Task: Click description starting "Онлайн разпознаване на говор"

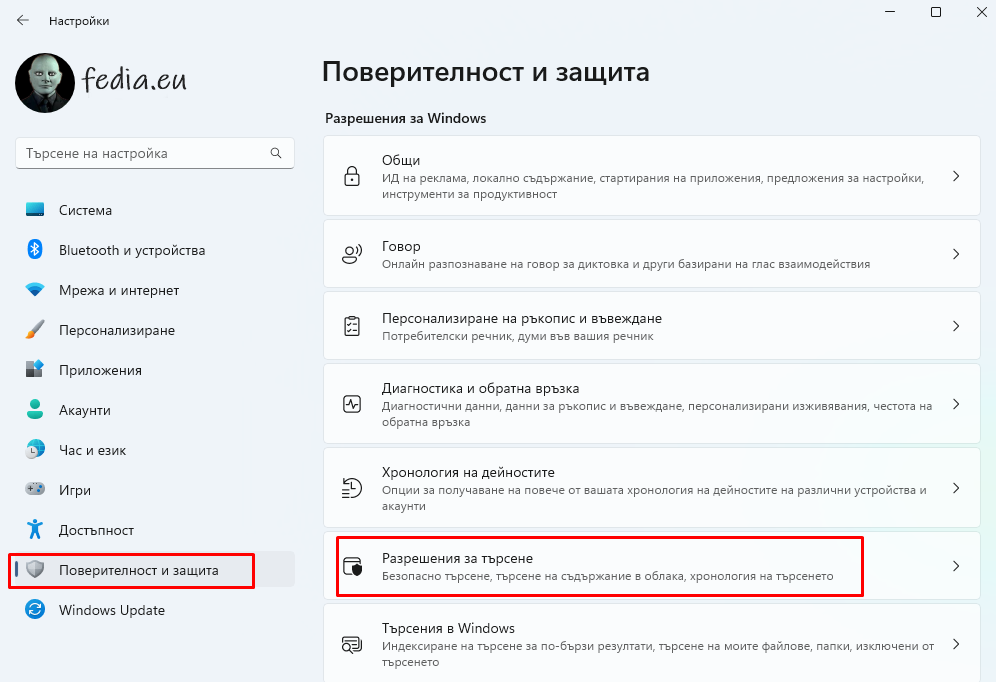Action: point(626,264)
